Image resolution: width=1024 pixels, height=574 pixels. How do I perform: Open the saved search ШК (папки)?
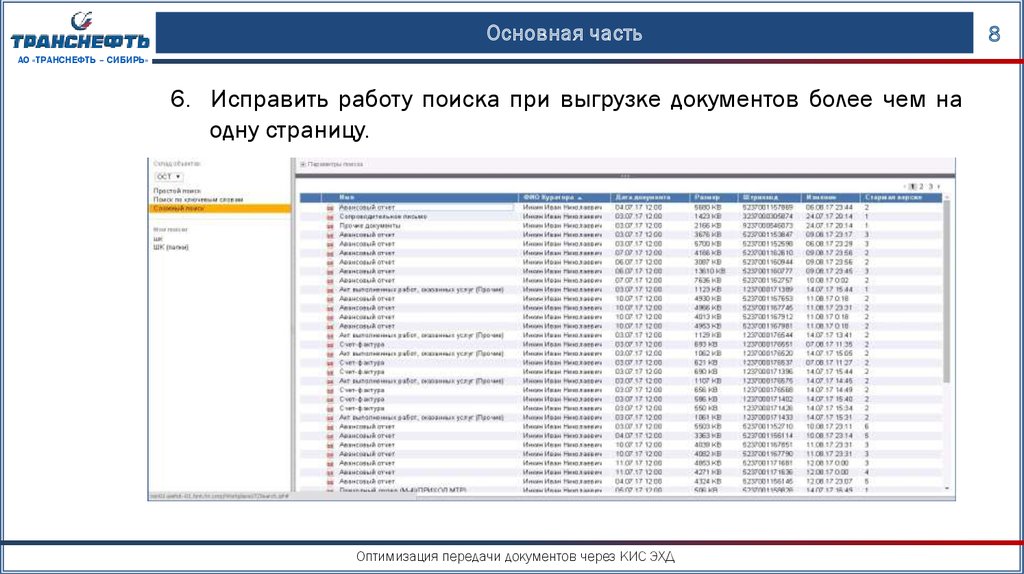coord(171,247)
